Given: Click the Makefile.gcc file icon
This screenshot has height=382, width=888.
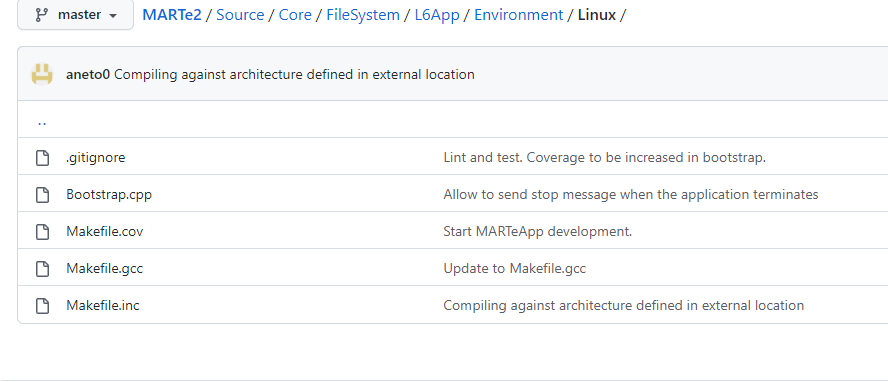Looking at the screenshot, I should tap(42, 268).
